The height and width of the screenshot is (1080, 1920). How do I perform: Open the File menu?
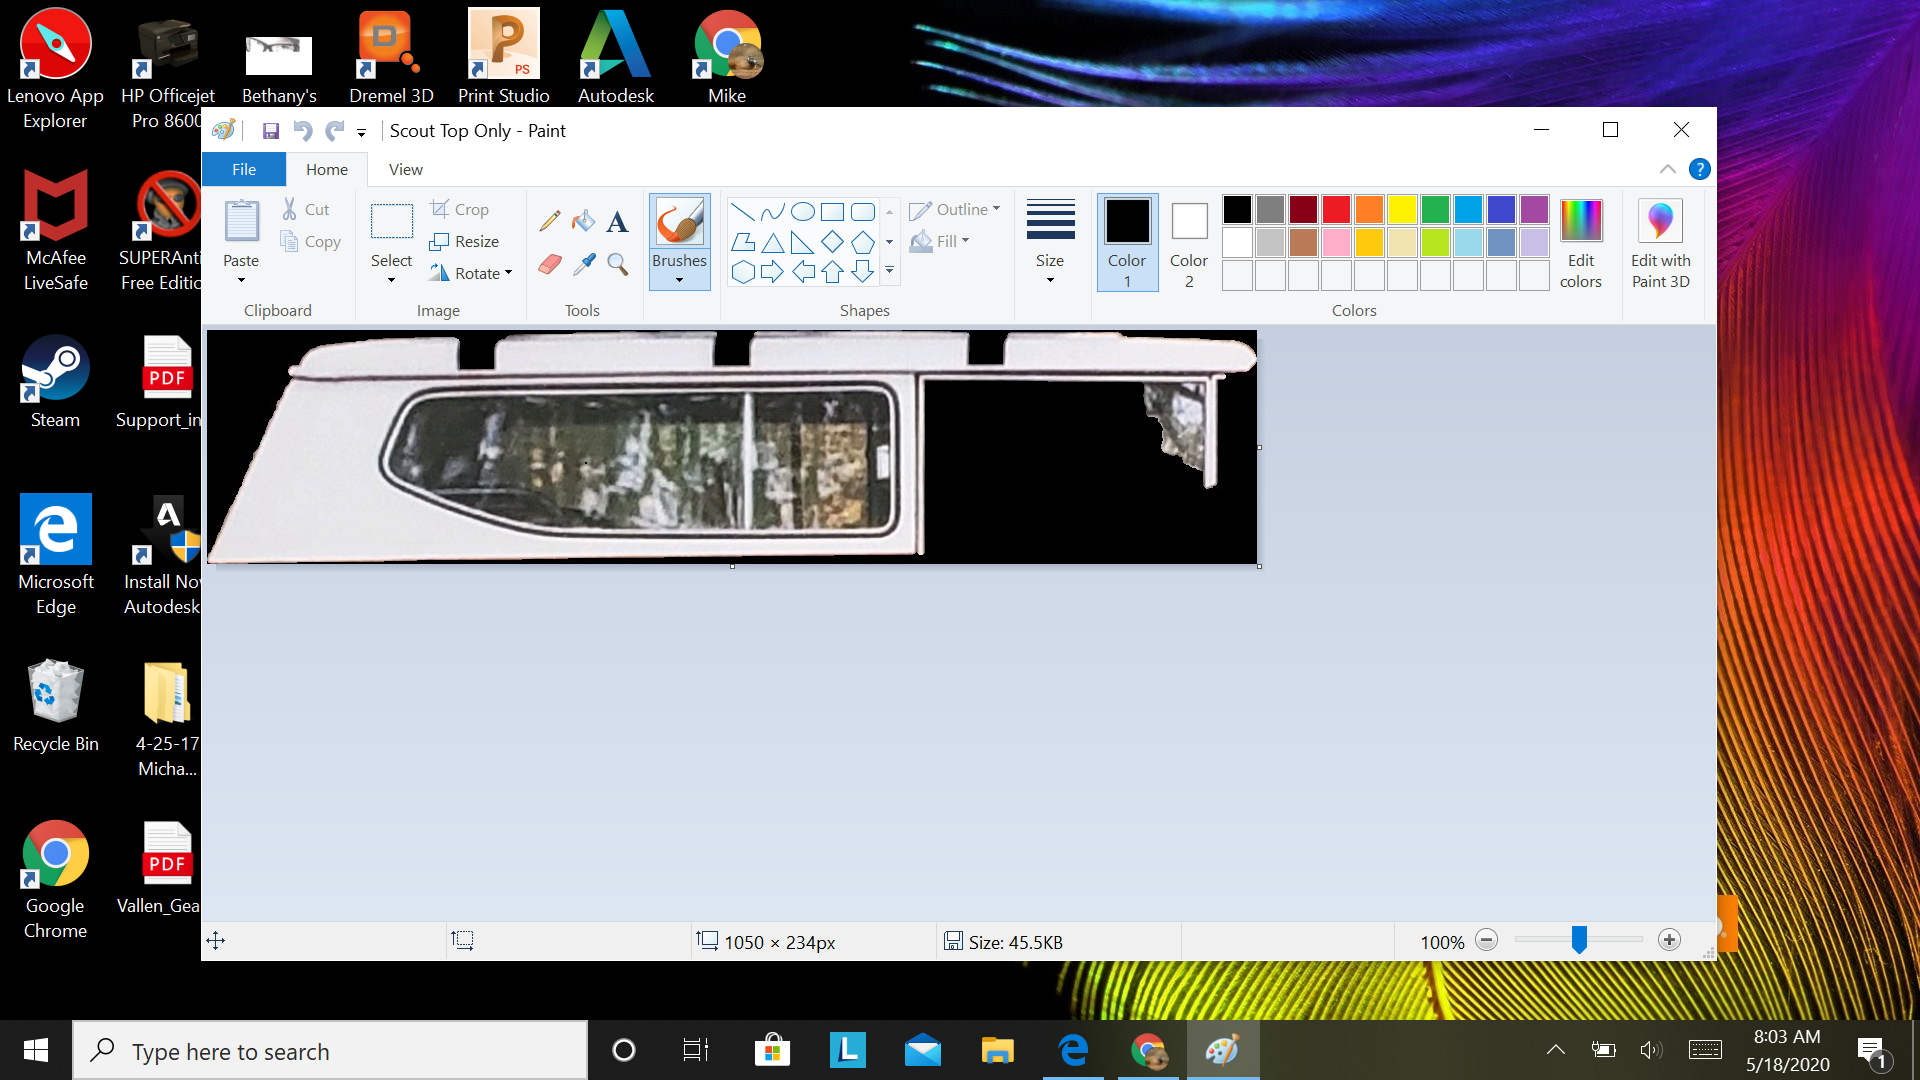242,169
